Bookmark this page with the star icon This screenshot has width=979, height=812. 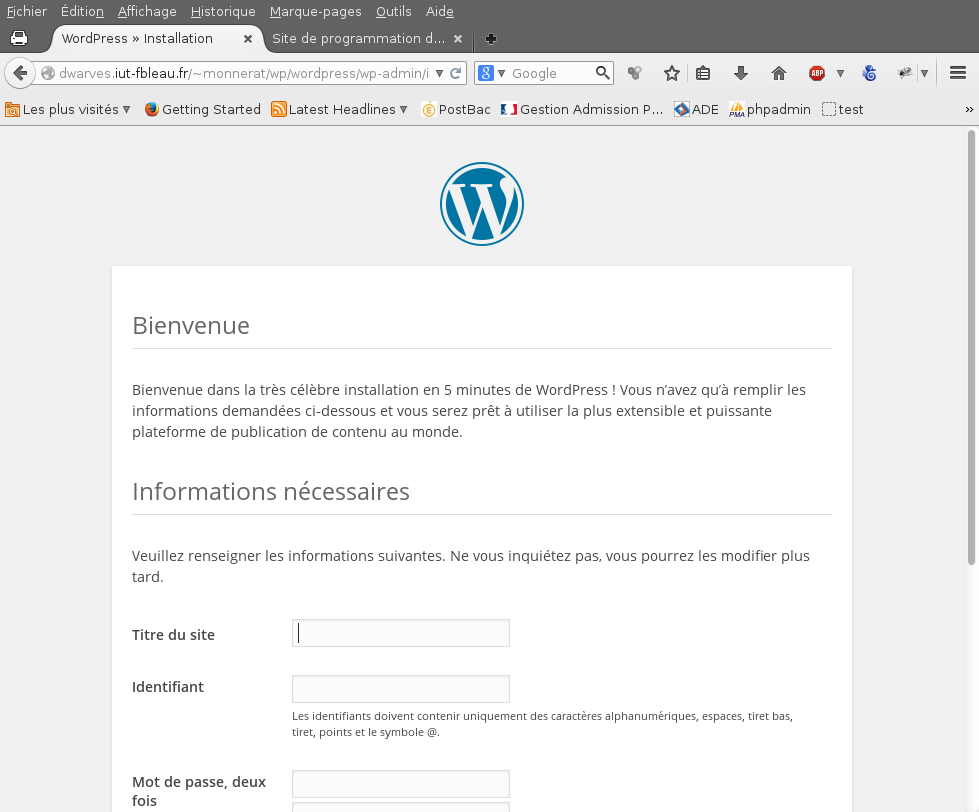672,73
